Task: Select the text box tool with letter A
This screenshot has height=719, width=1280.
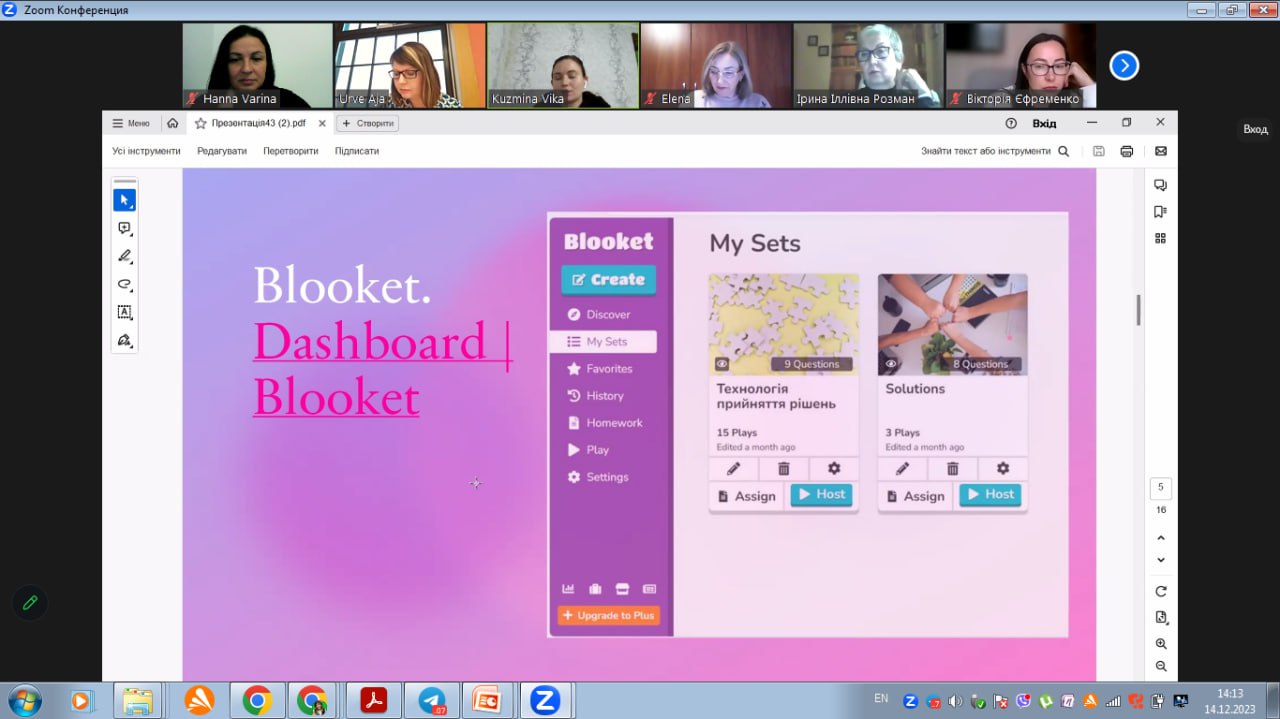Action: tap(124, 312)
